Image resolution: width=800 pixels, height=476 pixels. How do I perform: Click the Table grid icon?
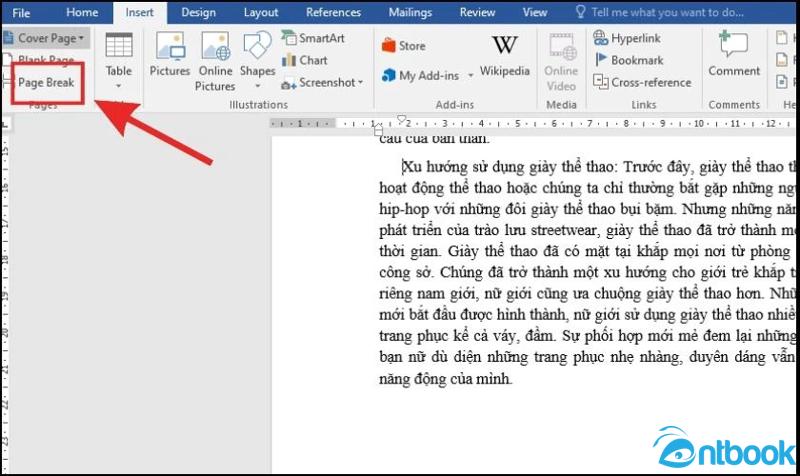tap(119, 45)
